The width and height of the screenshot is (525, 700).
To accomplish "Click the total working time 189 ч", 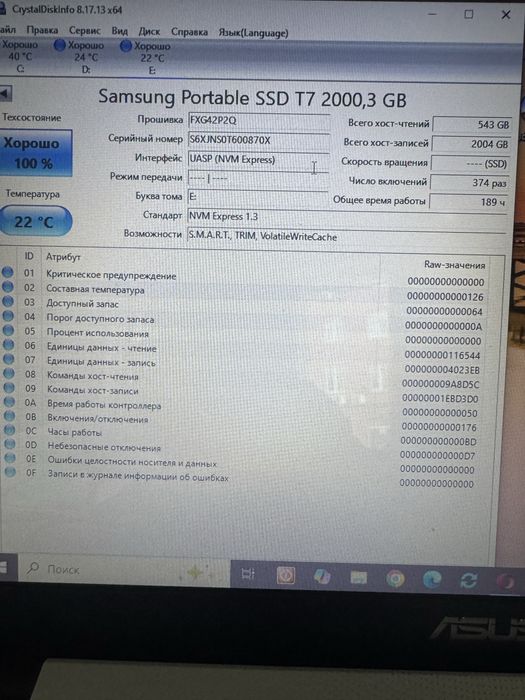I will click(x=468, y=202).
